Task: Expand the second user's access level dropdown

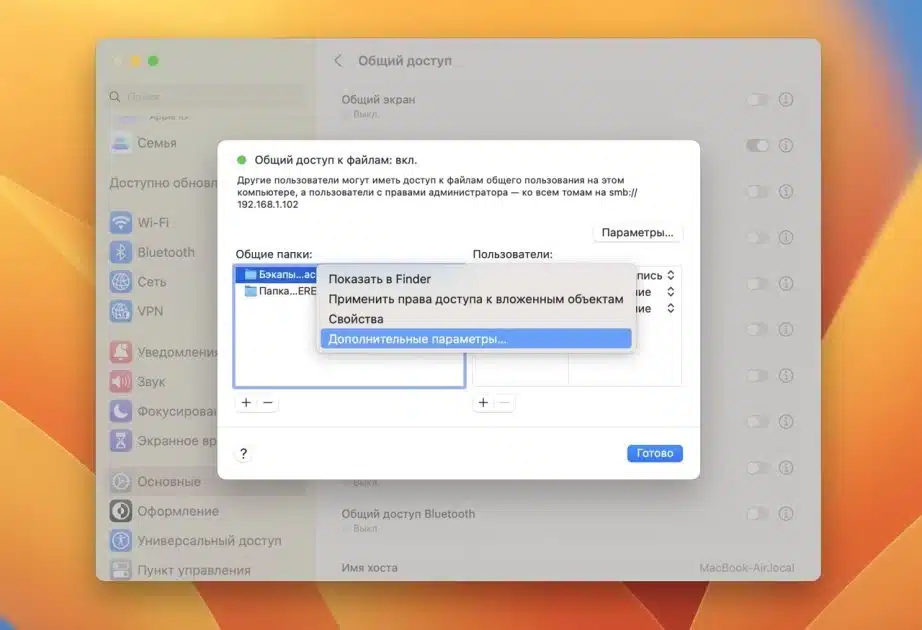Action: click(x=670, y=293)
